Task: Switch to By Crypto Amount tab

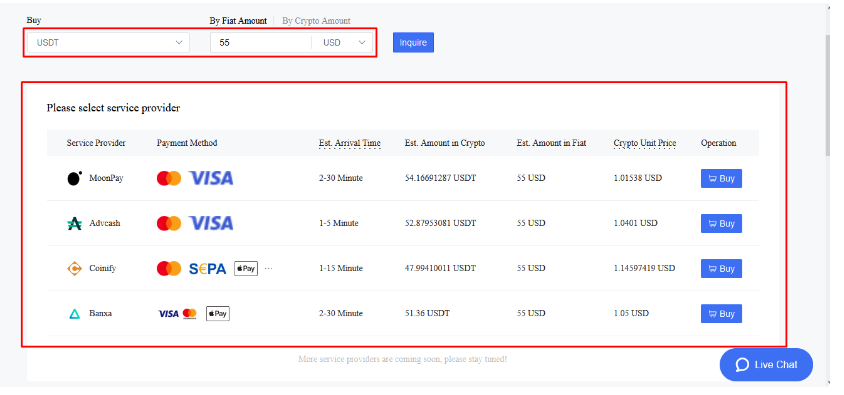Action: 316,21
